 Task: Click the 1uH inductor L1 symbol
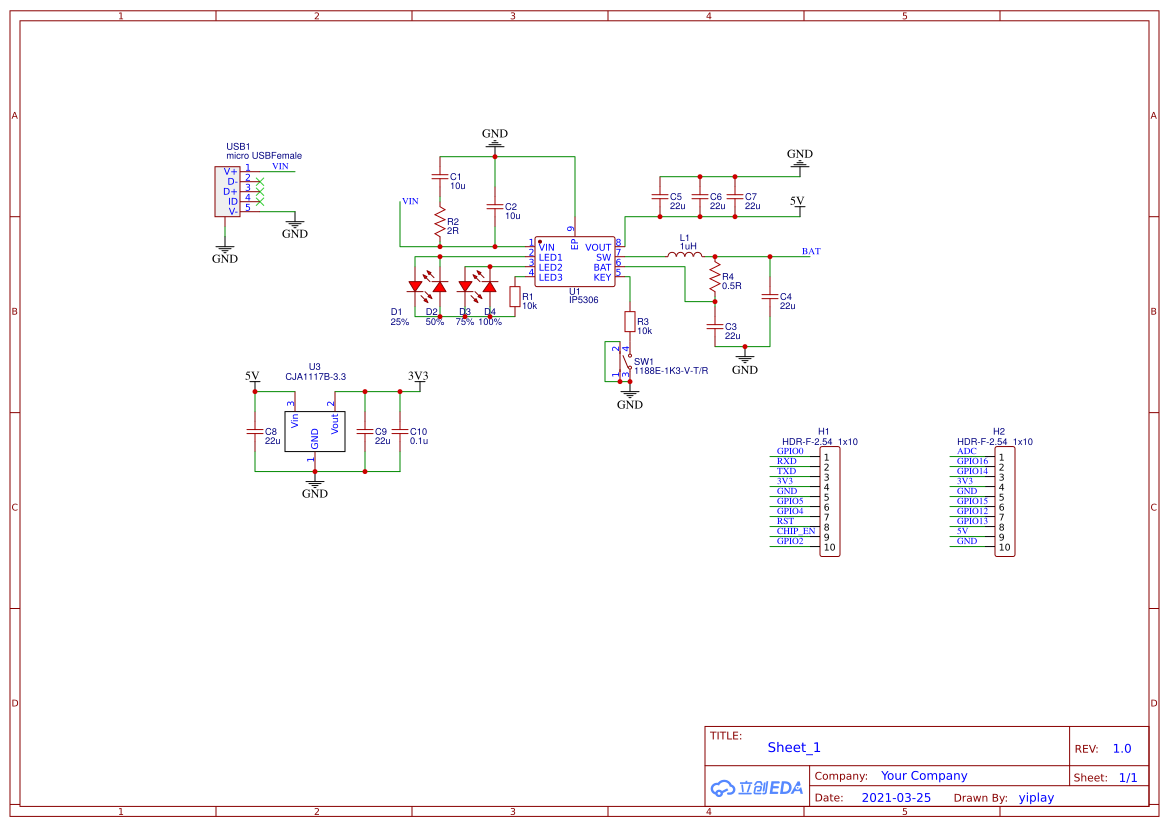[685, 256]
